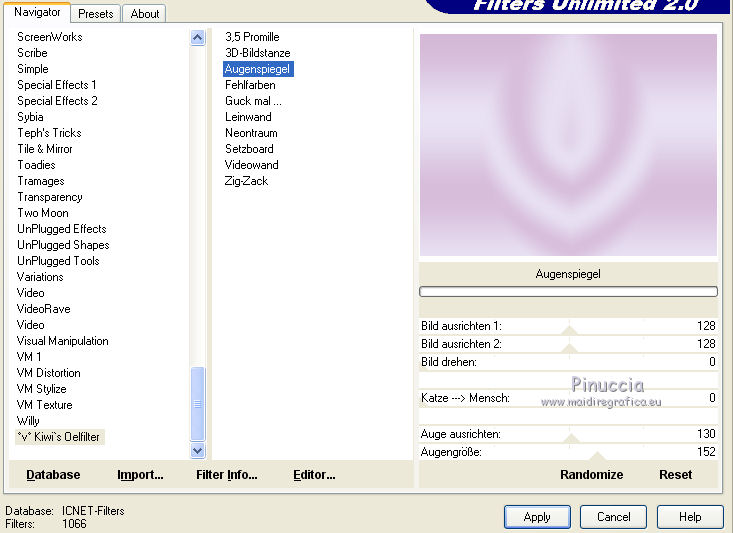
Task: Select the Scribe category
Action: pyautogui.click(x=32, y=53)
